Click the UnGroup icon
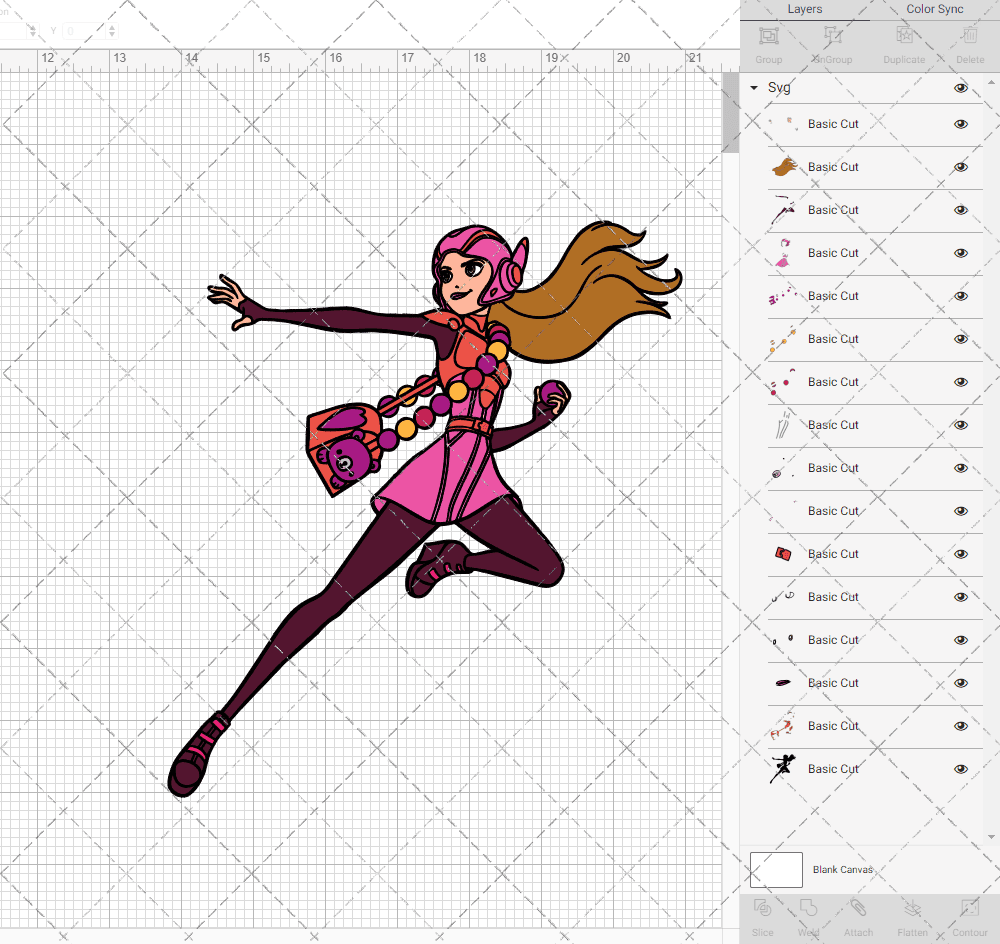This screenshot has width=1000, height=944. (832, 34)
